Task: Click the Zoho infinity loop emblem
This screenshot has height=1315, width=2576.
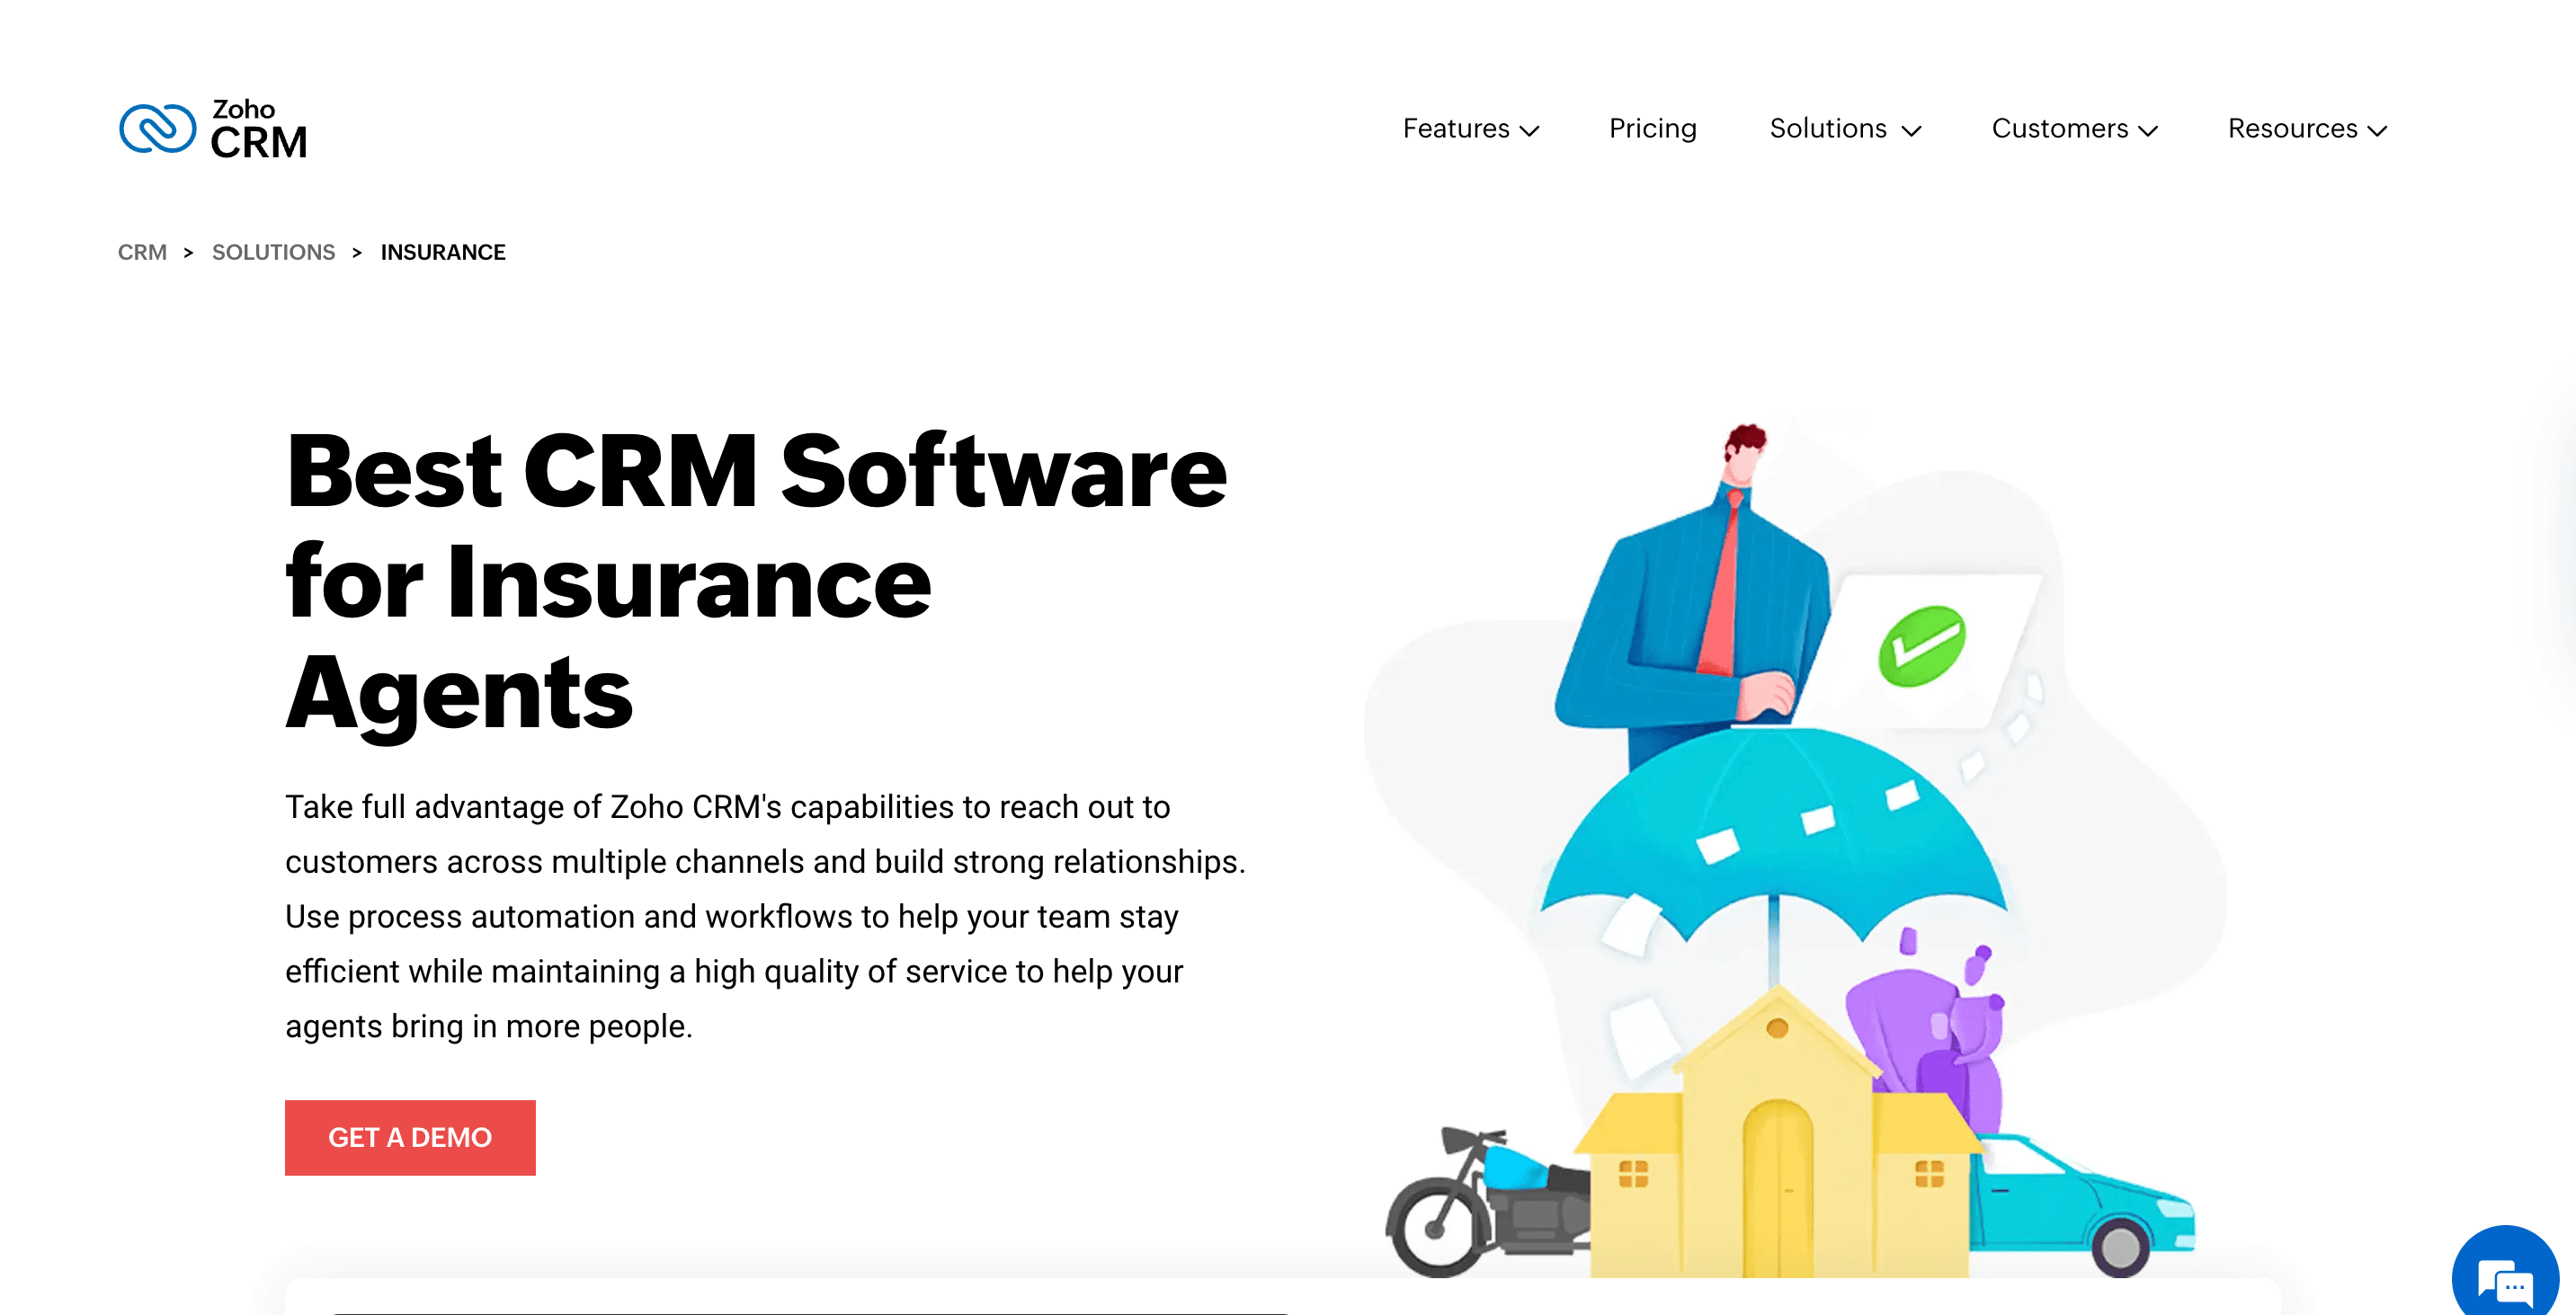Action: coord(158,127)
